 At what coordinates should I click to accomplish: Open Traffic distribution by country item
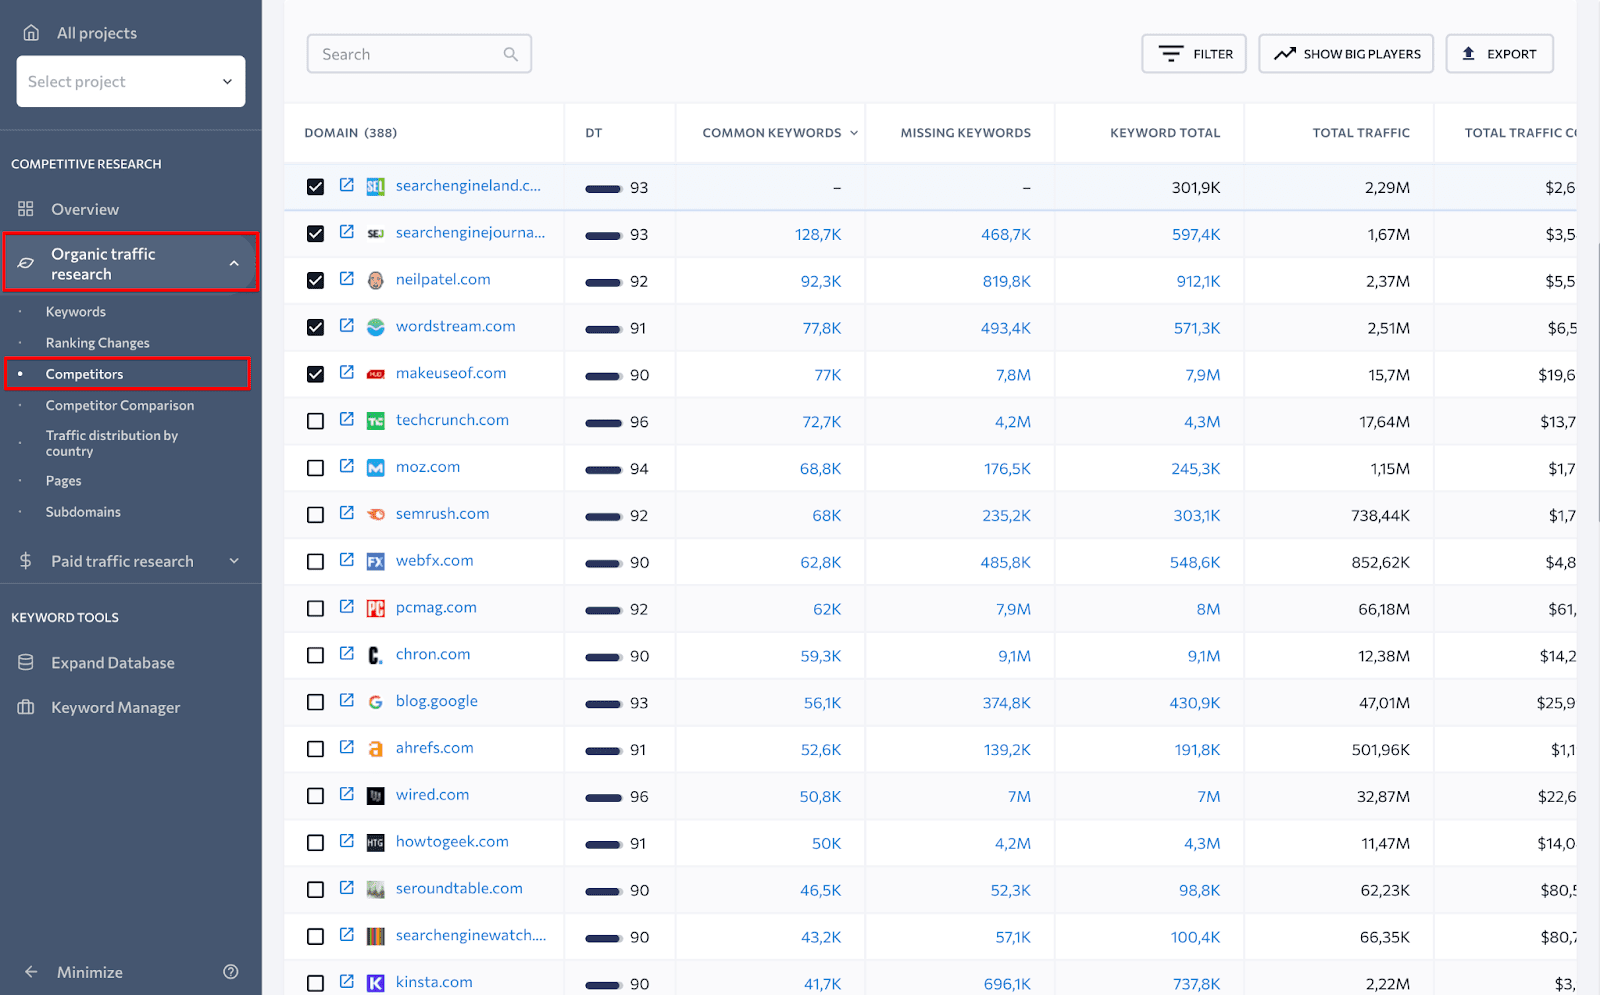click(112, 443)
